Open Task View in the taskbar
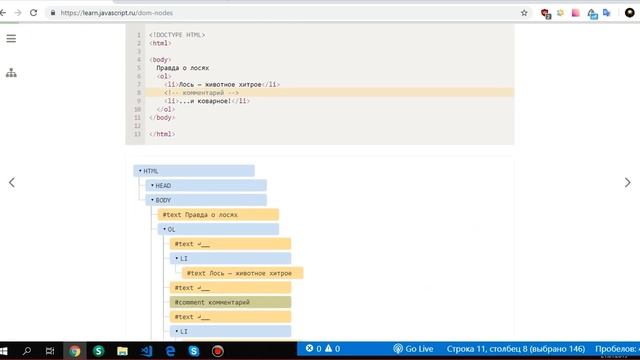This screenshot has height=360, width=640. point(50,351)
